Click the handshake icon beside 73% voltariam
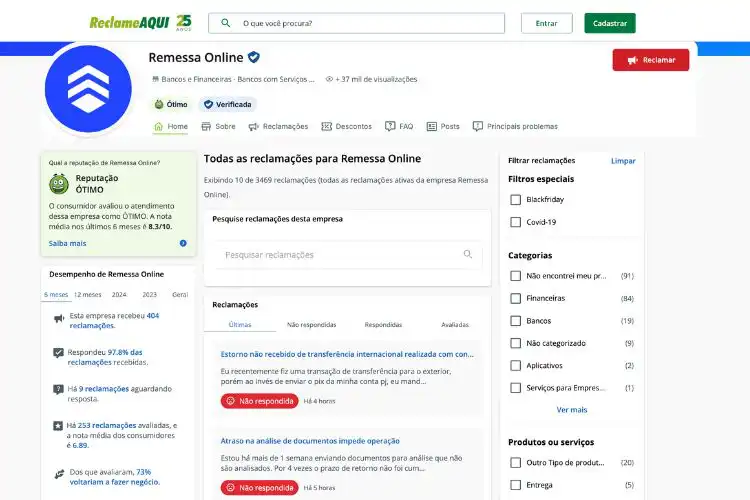 pyautogui.click(x=59, y=475)
